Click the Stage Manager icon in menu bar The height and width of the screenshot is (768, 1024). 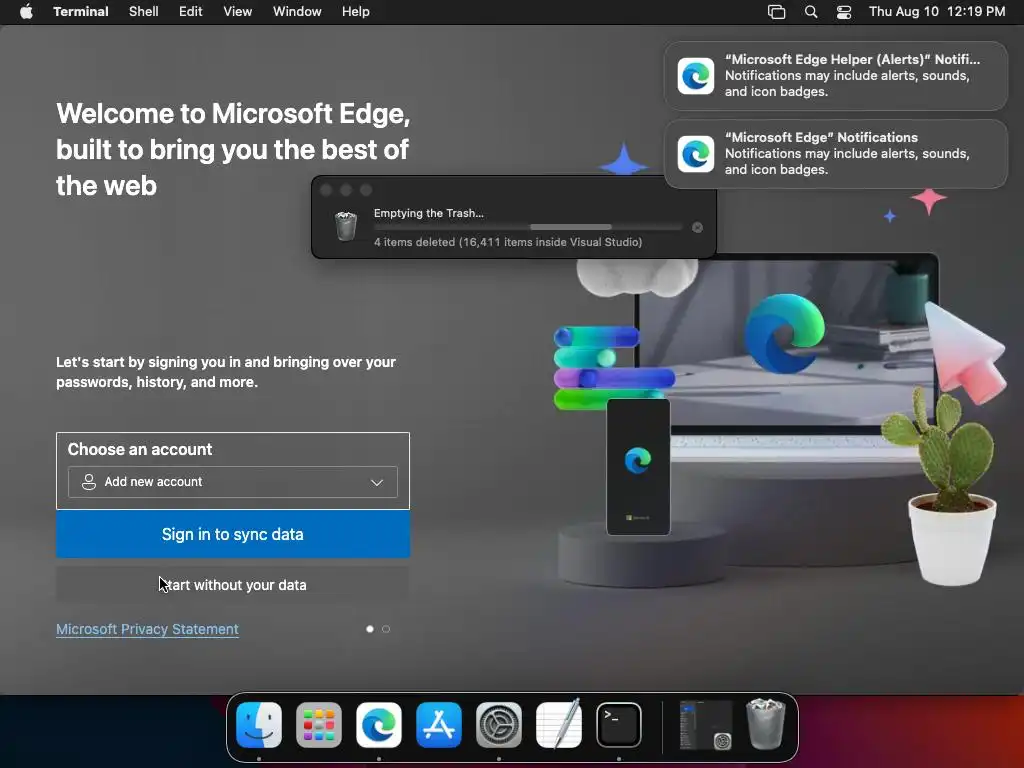coord(776,12)
